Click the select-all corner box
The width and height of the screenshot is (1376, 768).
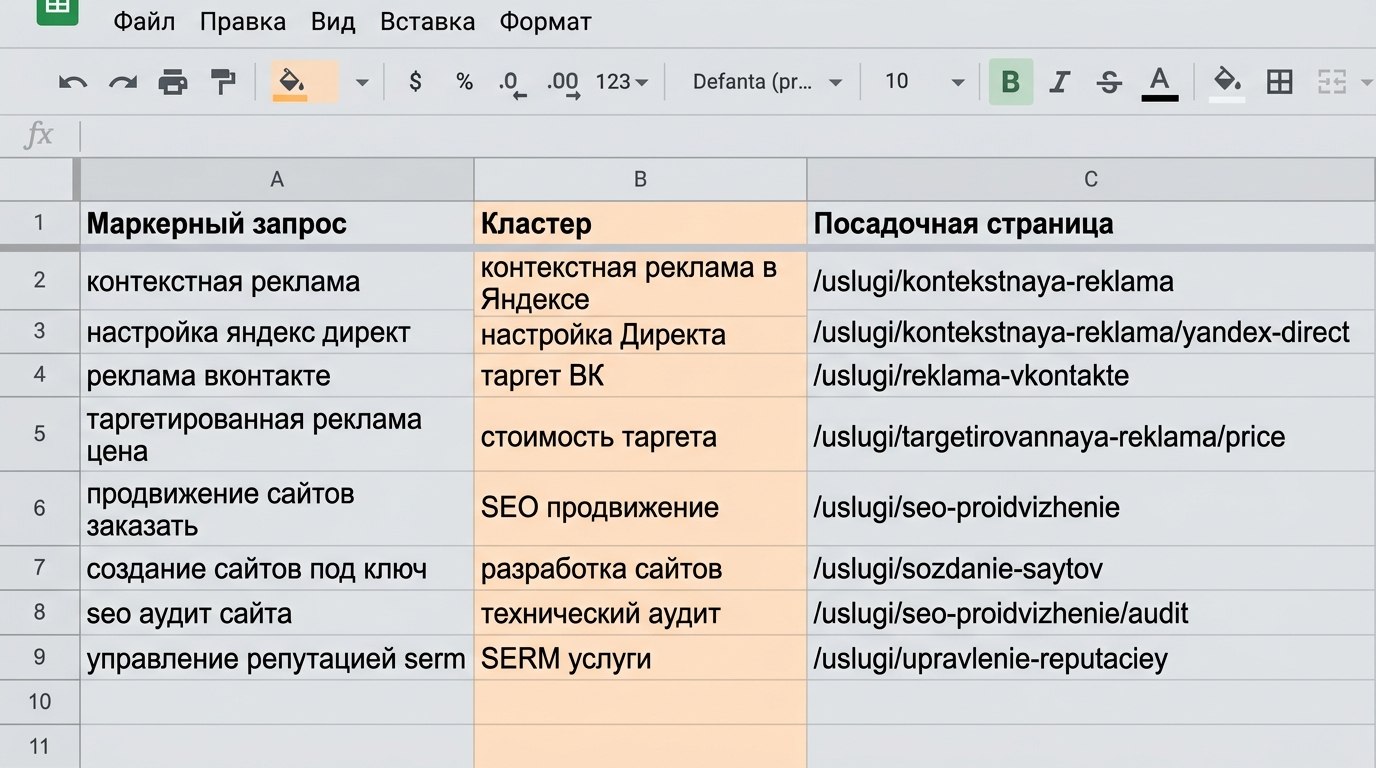point(39,179)
